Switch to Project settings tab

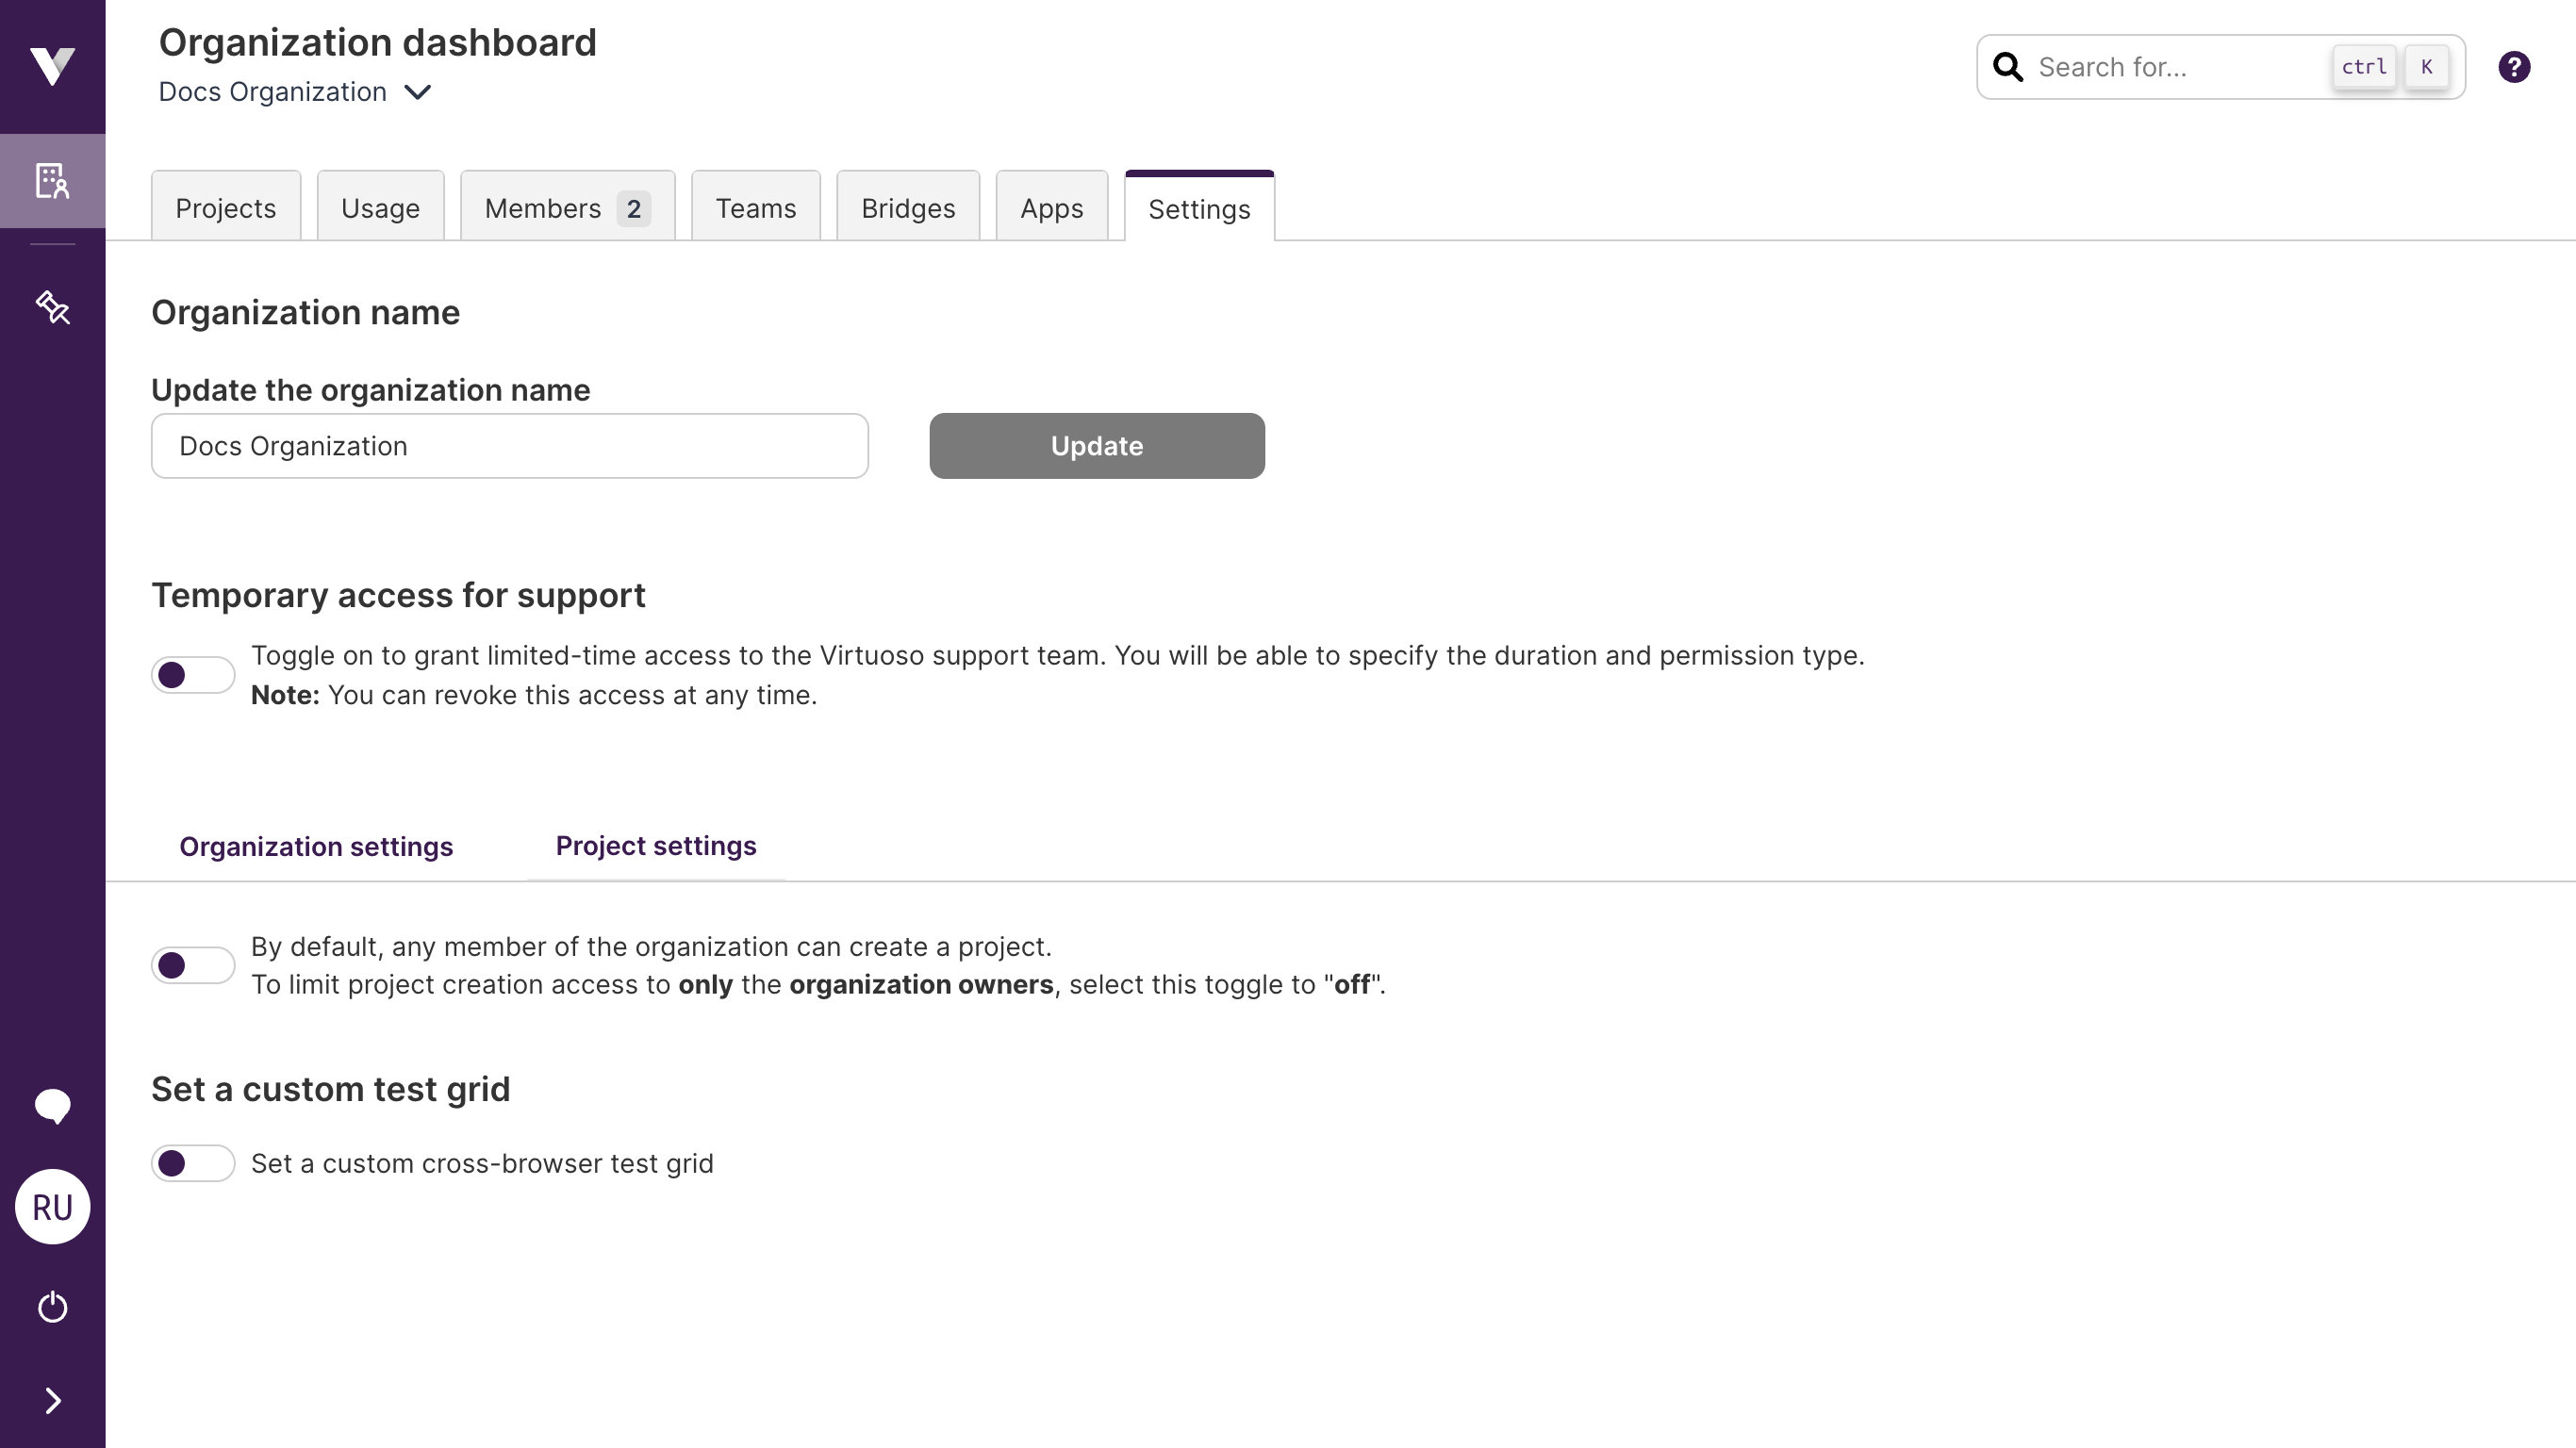click(656, 845)
